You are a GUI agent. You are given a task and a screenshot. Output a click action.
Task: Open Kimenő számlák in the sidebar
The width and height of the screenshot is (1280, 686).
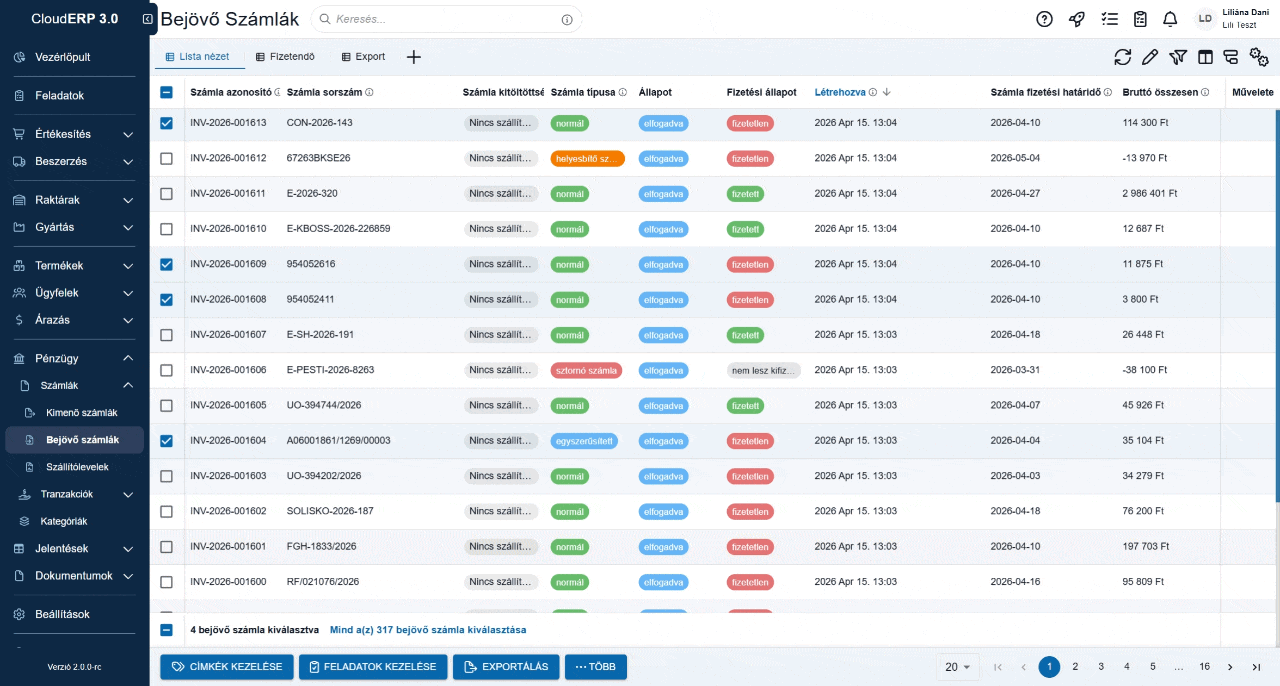pos(84,412)
